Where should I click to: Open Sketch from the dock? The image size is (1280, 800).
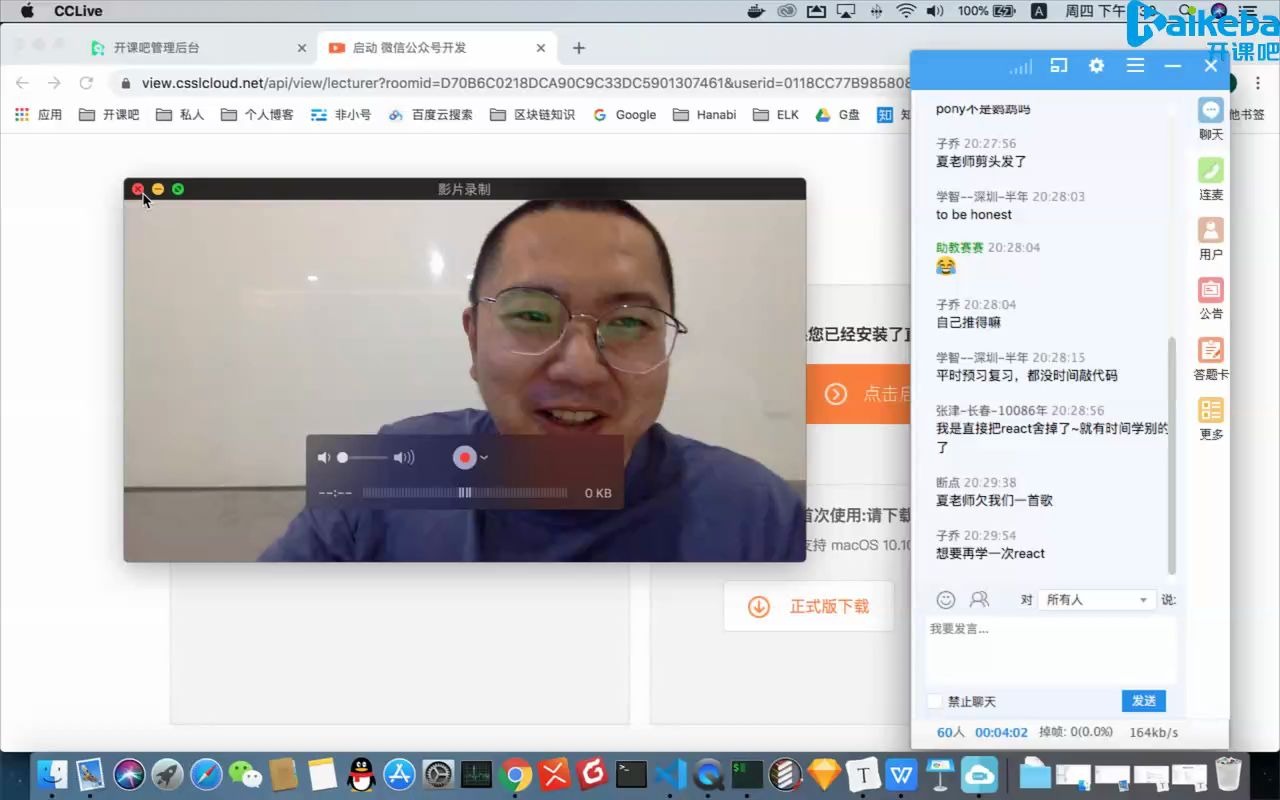(x=825, y=774)
